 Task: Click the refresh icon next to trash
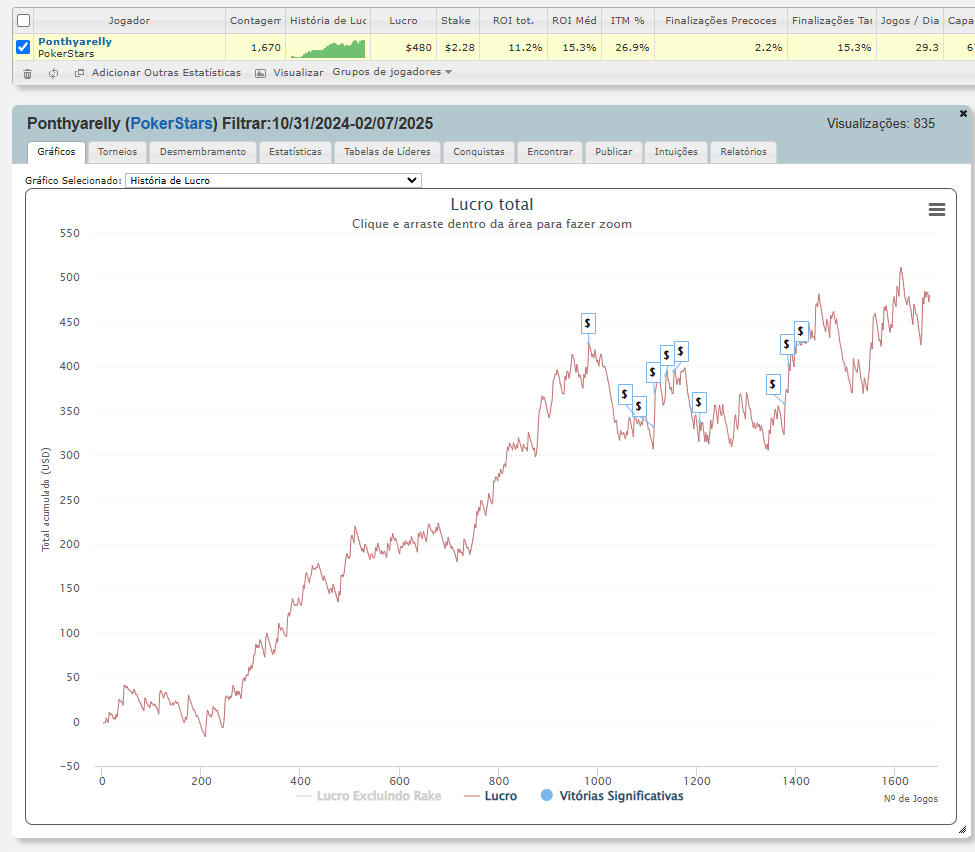(53, 73)
